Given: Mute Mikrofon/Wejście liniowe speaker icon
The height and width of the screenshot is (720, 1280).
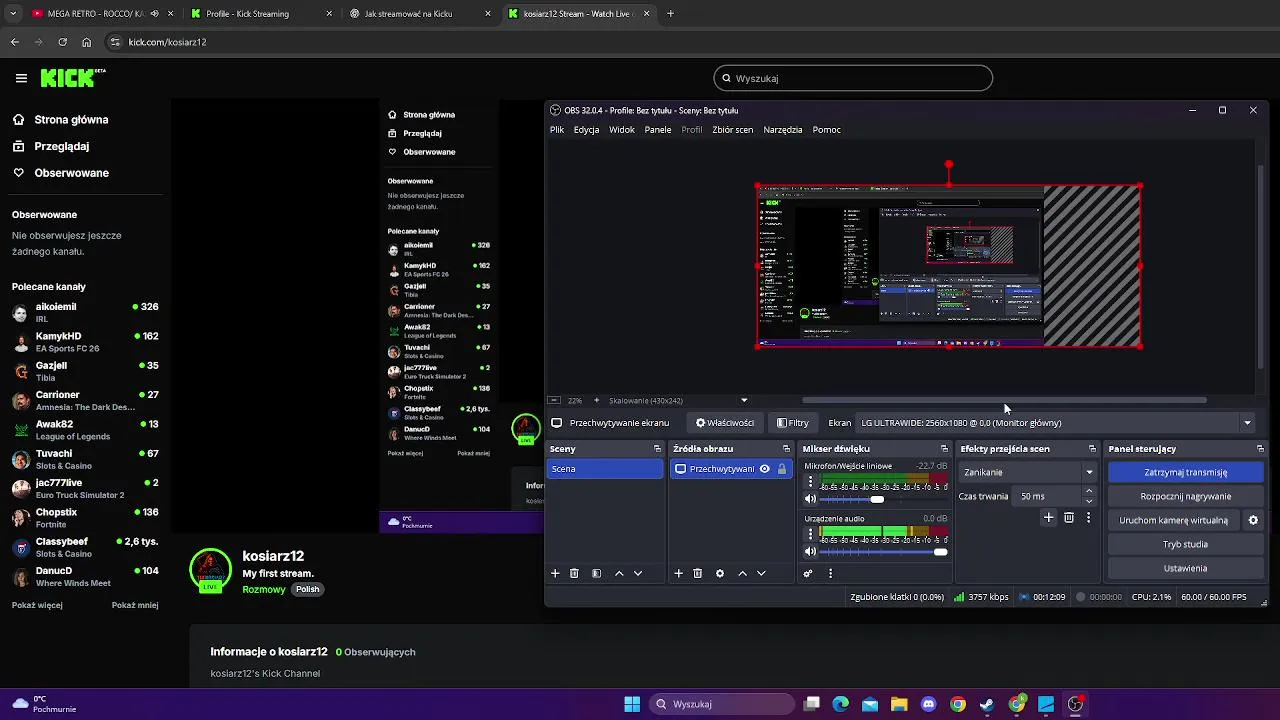Looking at the screenshot, I should [811, 499].
